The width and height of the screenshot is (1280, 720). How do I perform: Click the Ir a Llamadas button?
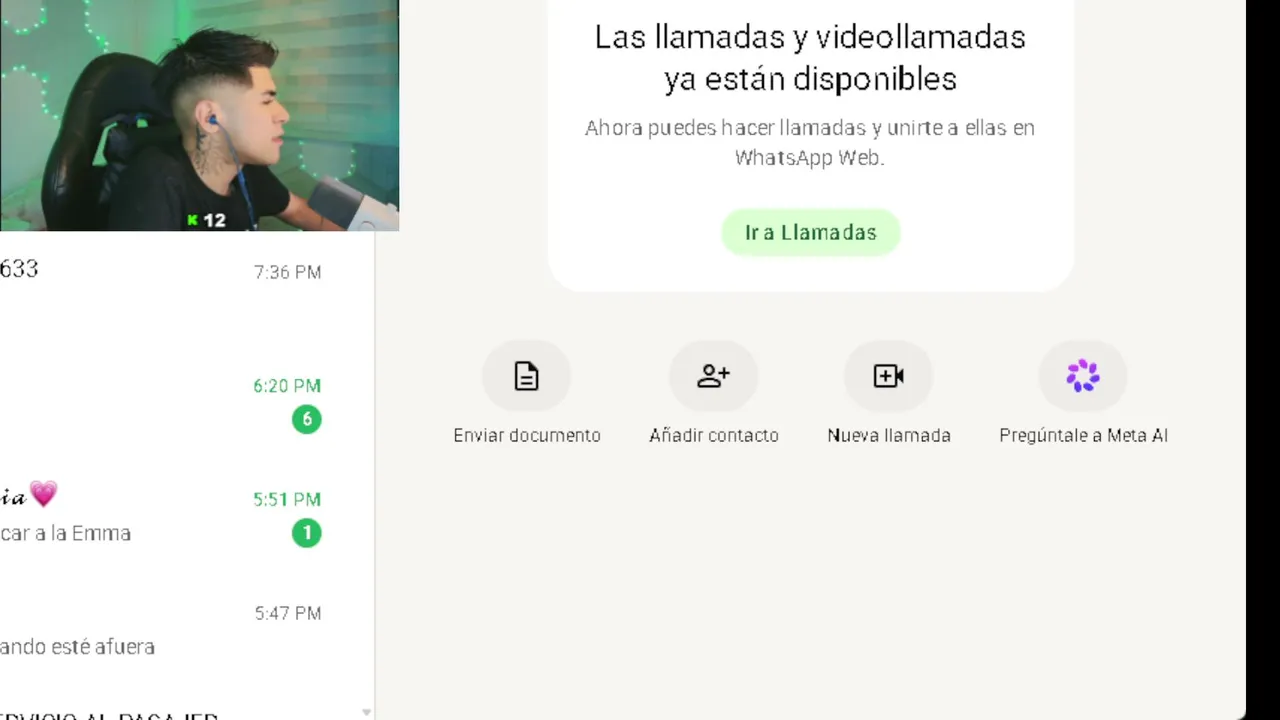pyautogui.click(x=811, y=232)
